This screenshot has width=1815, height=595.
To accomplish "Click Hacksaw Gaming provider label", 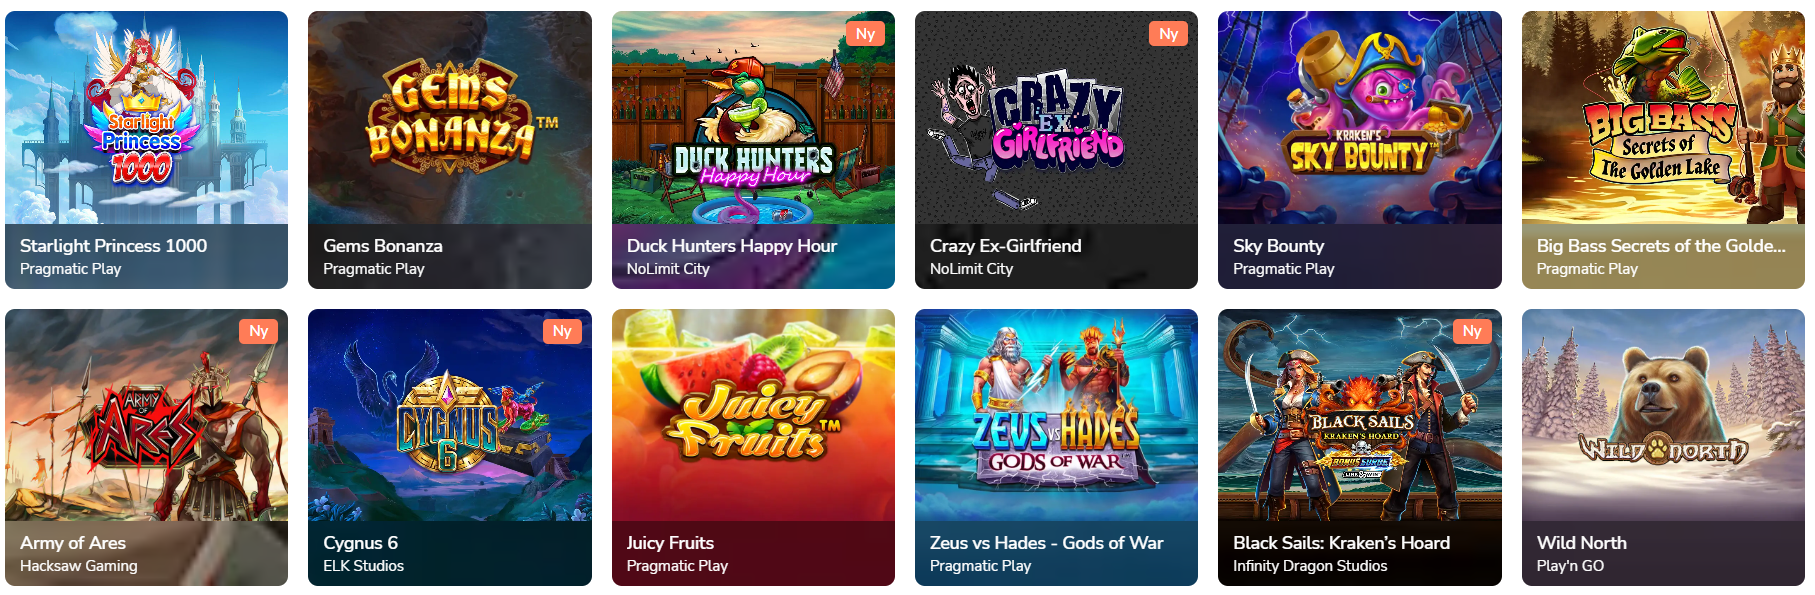I will (x=79, y=566).
